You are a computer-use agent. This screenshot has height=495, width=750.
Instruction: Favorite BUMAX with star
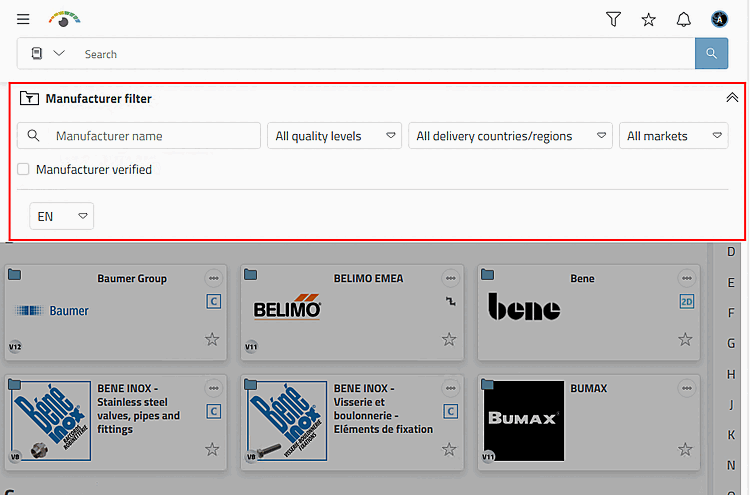685,449
